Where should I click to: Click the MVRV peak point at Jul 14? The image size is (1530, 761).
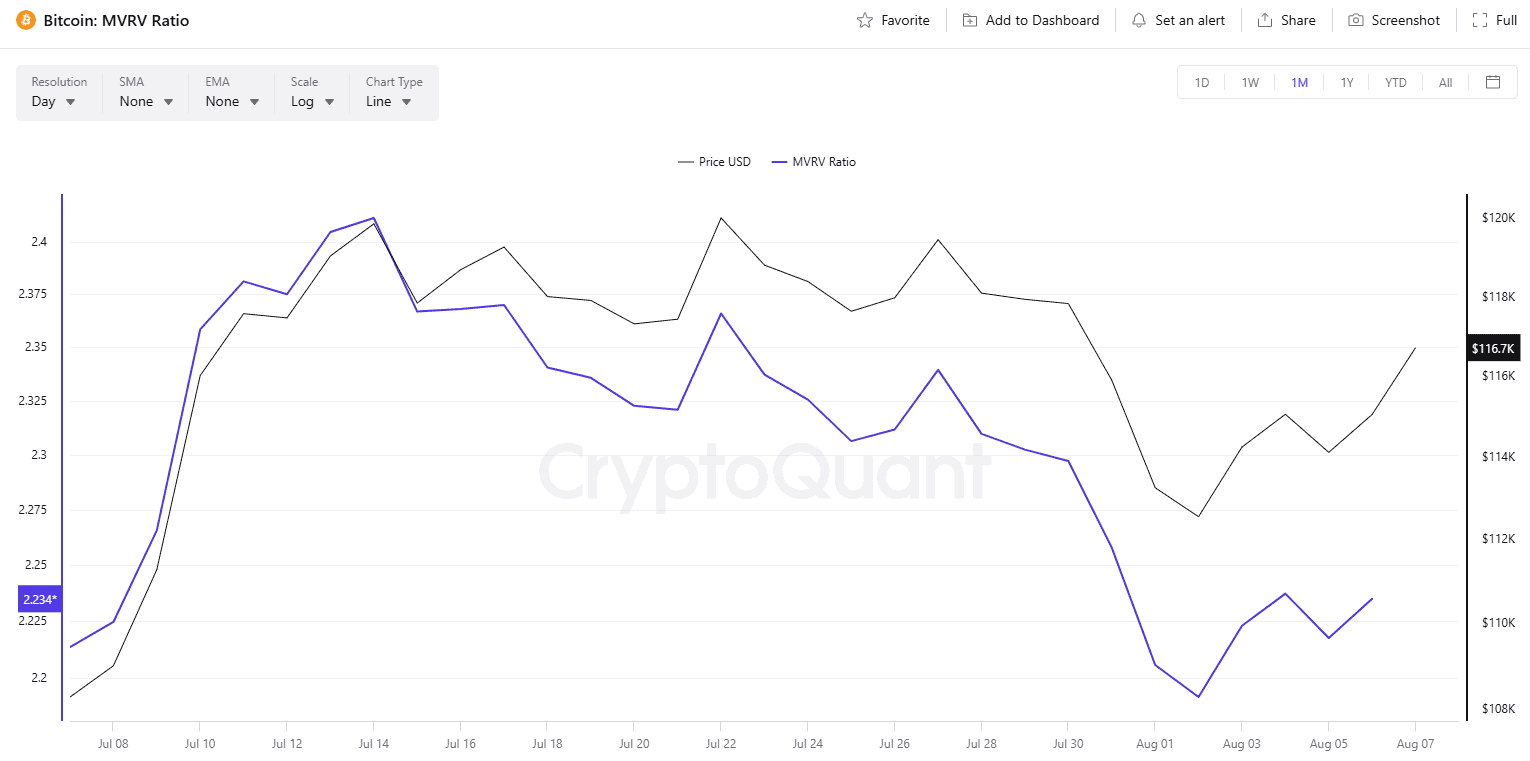(x=373, y=218)
